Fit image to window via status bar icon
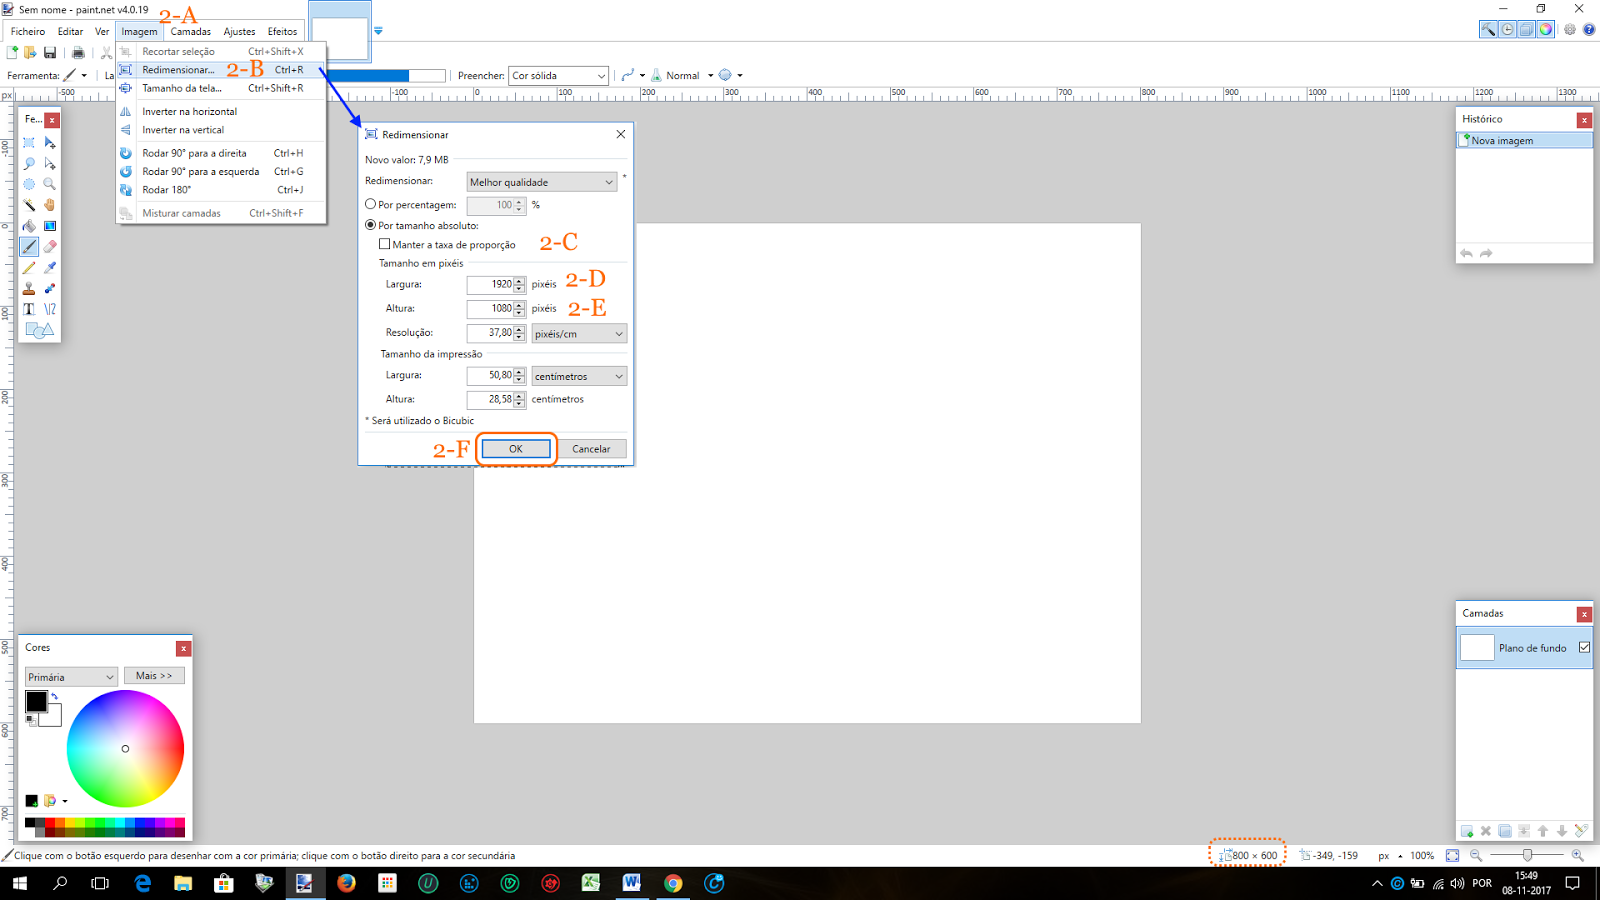The image size is (1600, 900). tap(1453, 855)
